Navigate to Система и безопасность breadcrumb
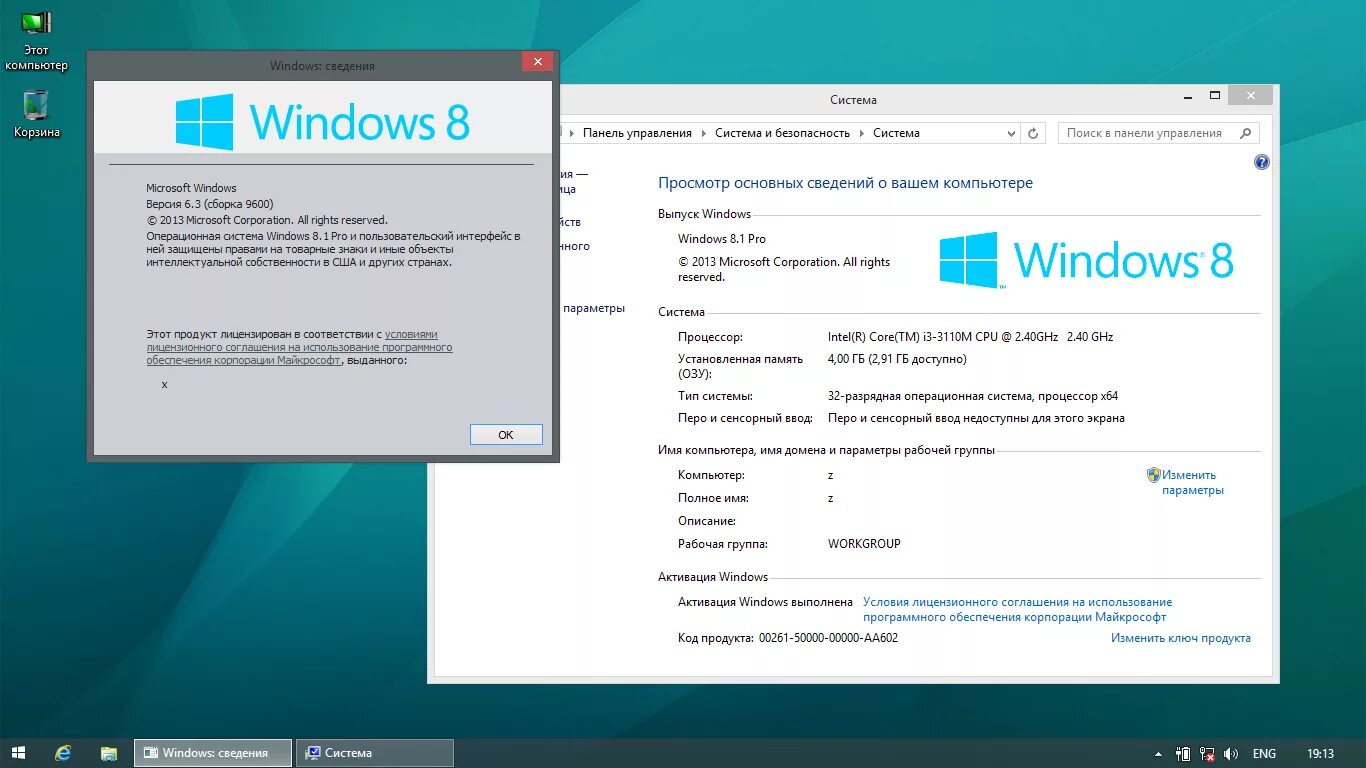 (782, 132)
